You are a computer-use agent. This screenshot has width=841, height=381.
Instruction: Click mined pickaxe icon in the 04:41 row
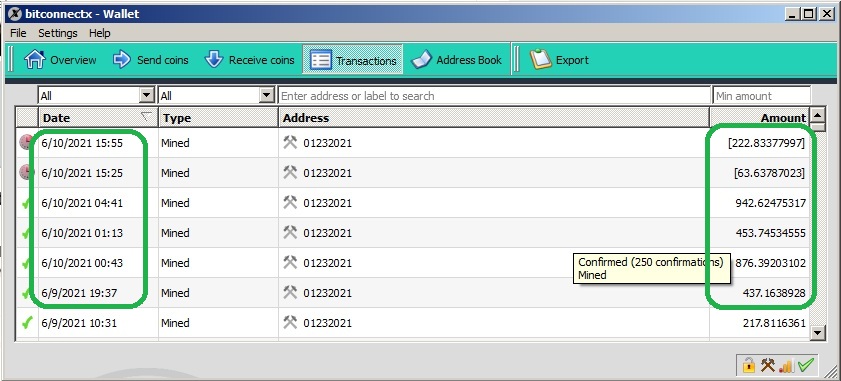click(290, 202)
